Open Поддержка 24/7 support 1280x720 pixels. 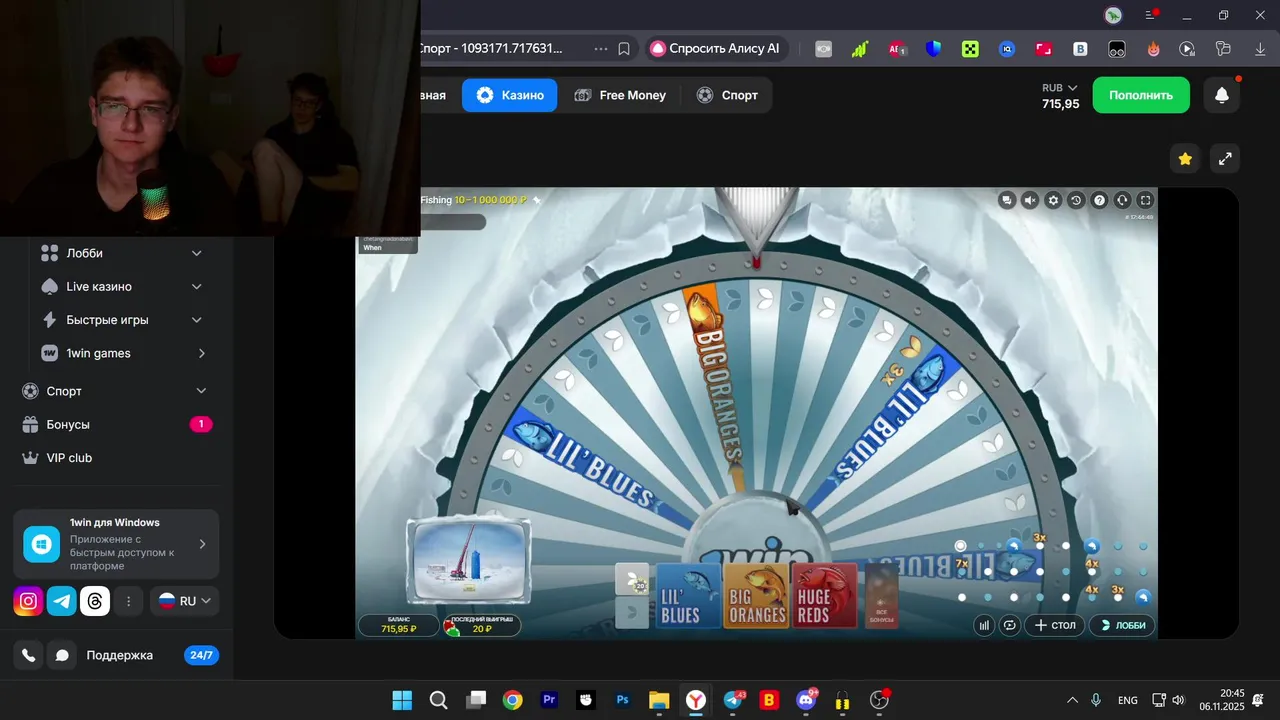150,655
